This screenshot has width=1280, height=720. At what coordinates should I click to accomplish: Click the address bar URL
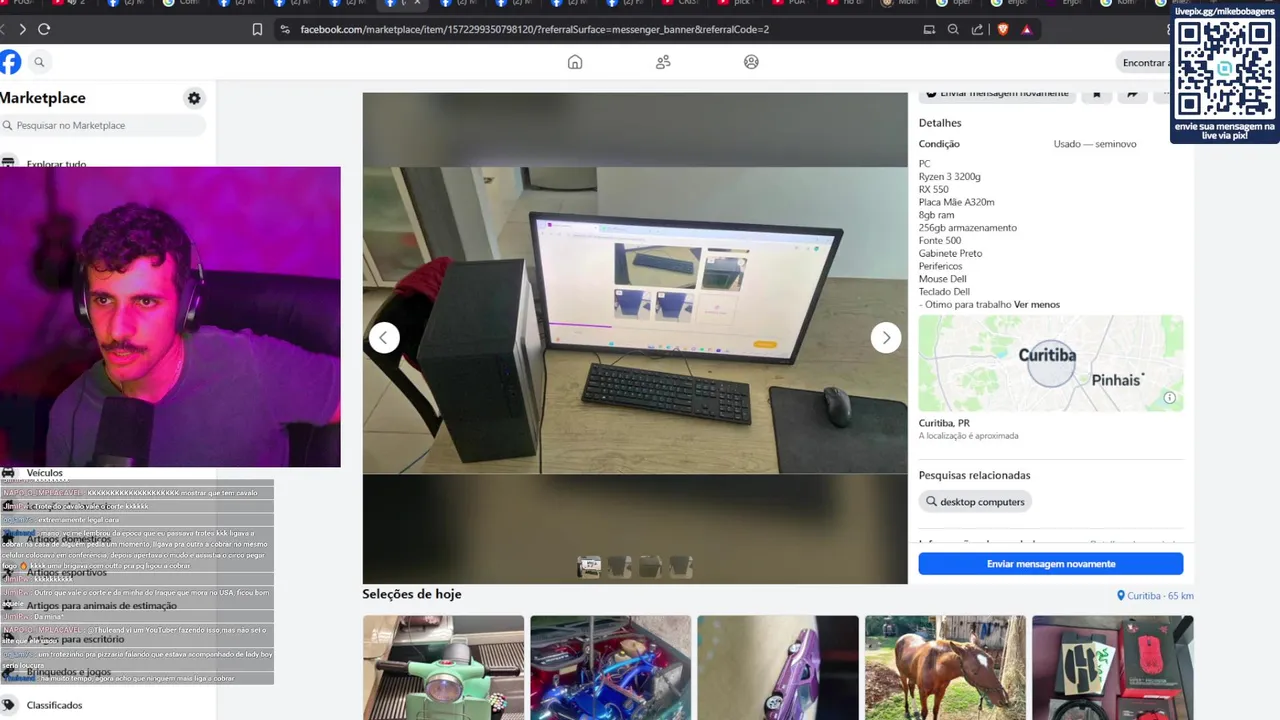(x=534, y=29)
